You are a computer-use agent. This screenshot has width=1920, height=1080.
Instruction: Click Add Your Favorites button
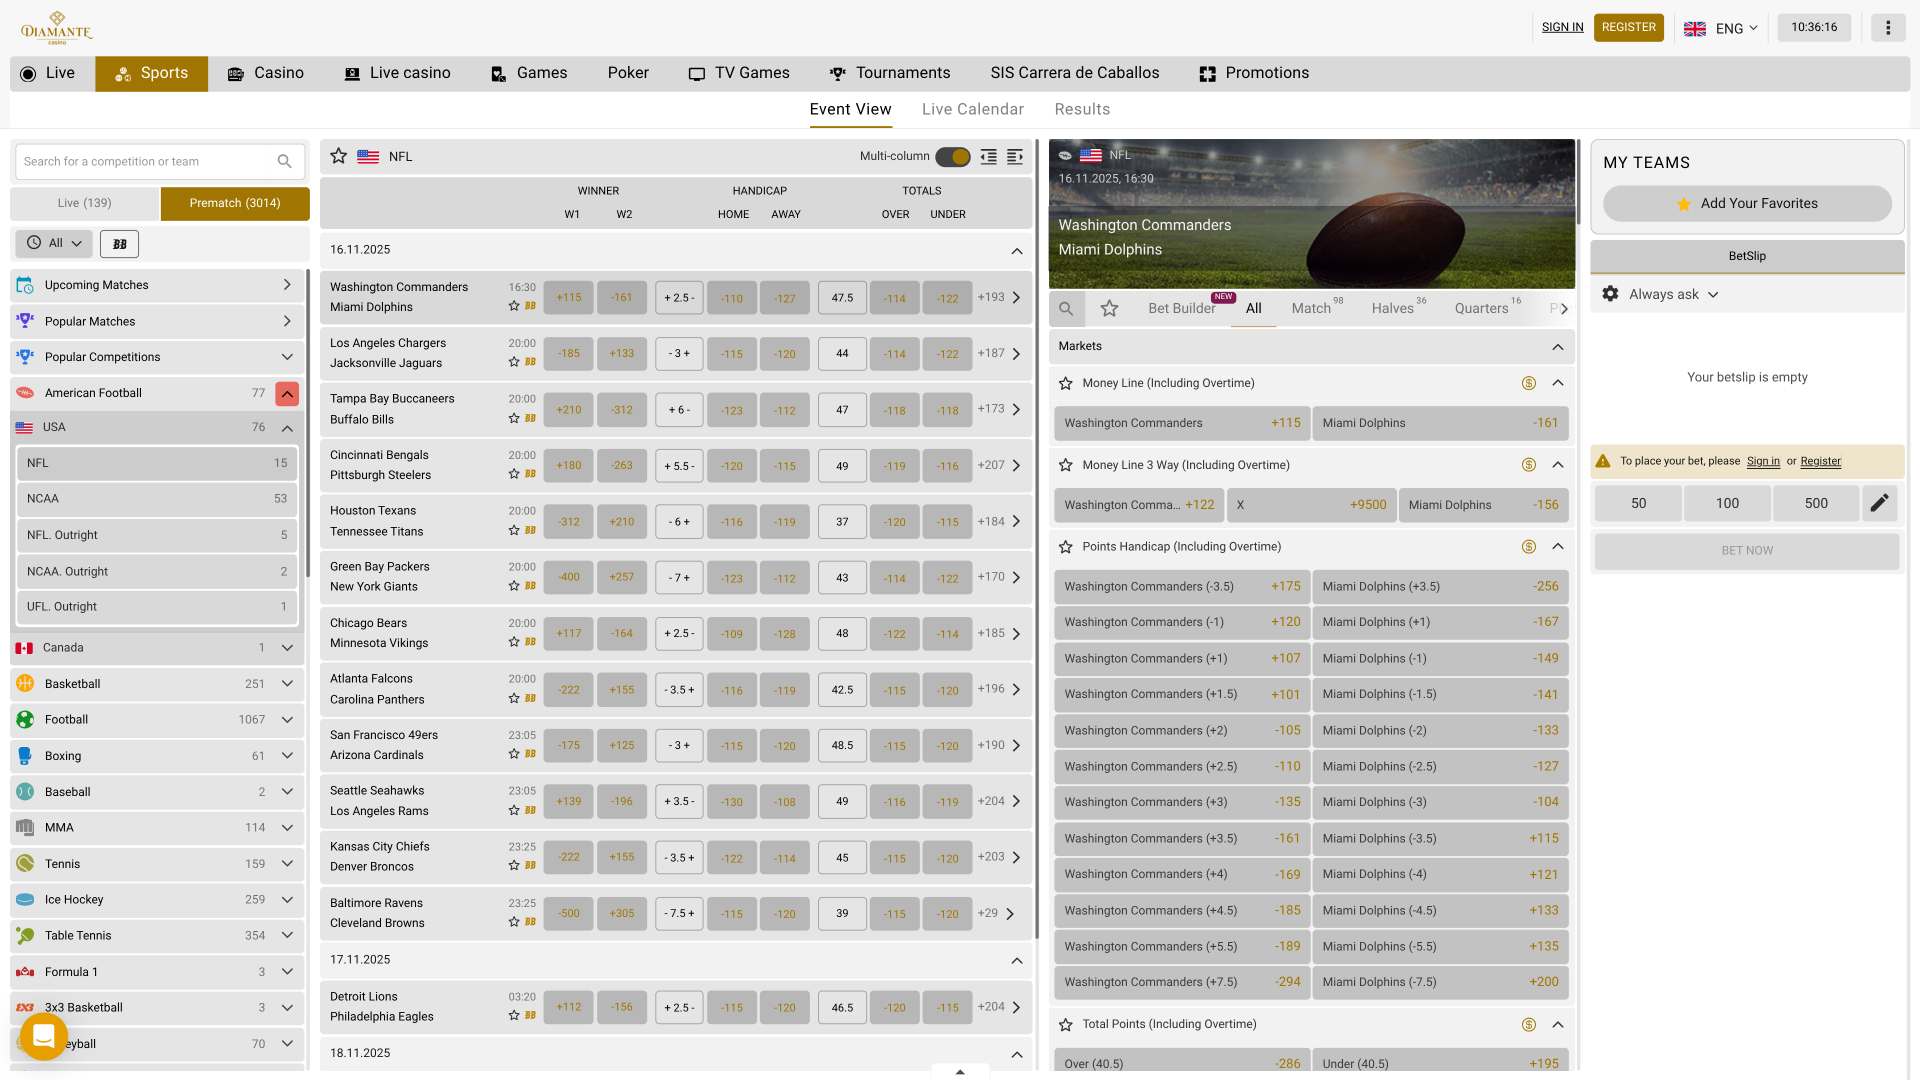(1746, 204)
